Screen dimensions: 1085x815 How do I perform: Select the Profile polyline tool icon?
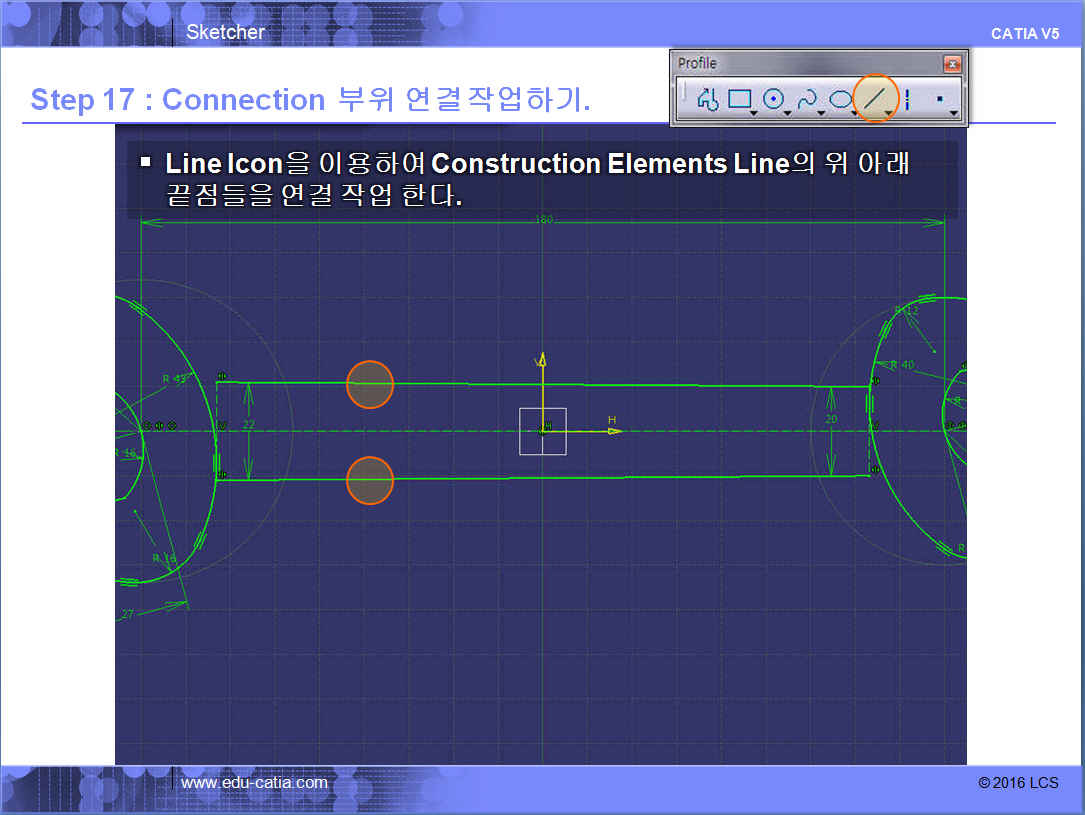(708, 99)
